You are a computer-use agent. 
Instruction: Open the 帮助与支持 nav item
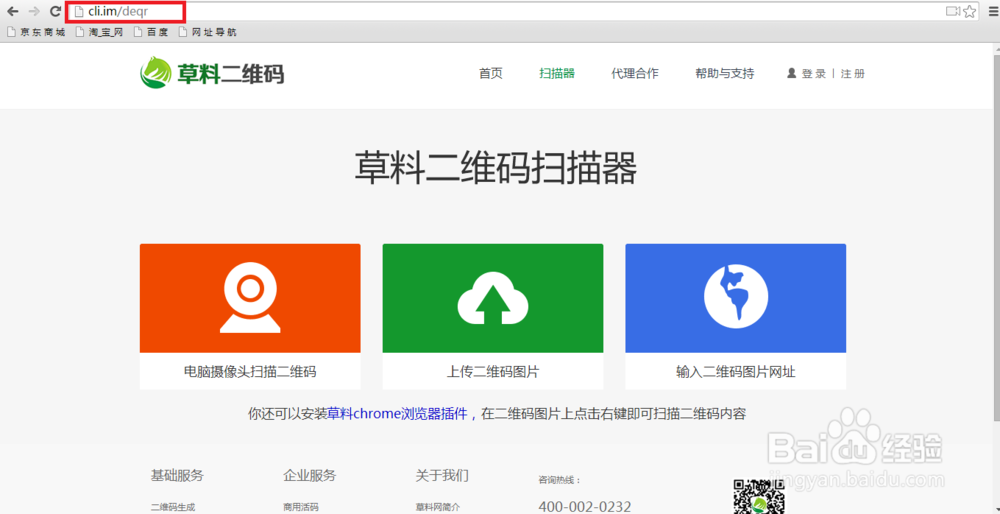click(724, 73)
